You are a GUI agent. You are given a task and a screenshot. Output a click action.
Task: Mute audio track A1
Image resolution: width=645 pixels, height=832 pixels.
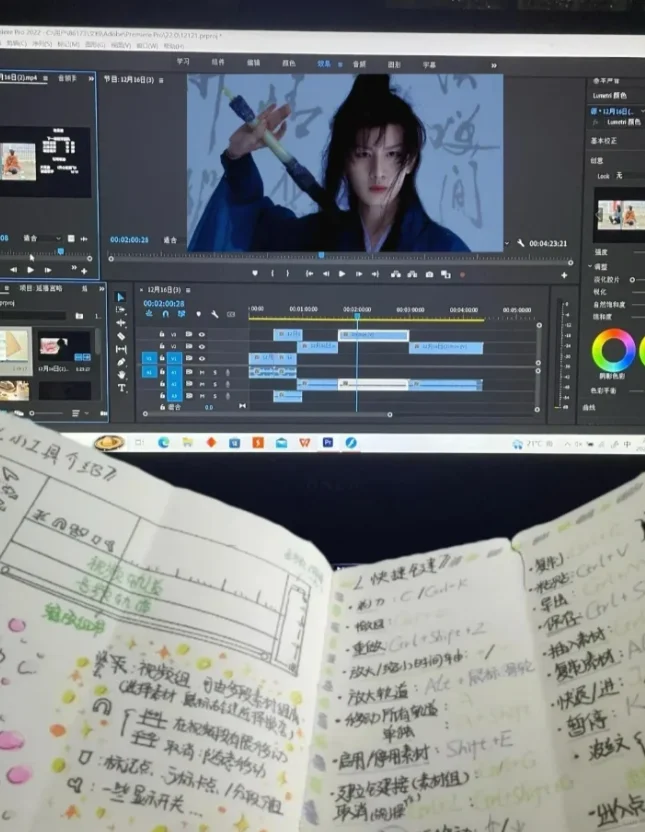(x=202, y=372)
